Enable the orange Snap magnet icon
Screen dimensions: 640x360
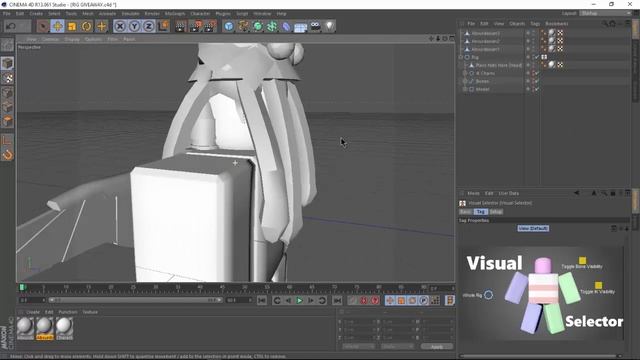(7, 155)
